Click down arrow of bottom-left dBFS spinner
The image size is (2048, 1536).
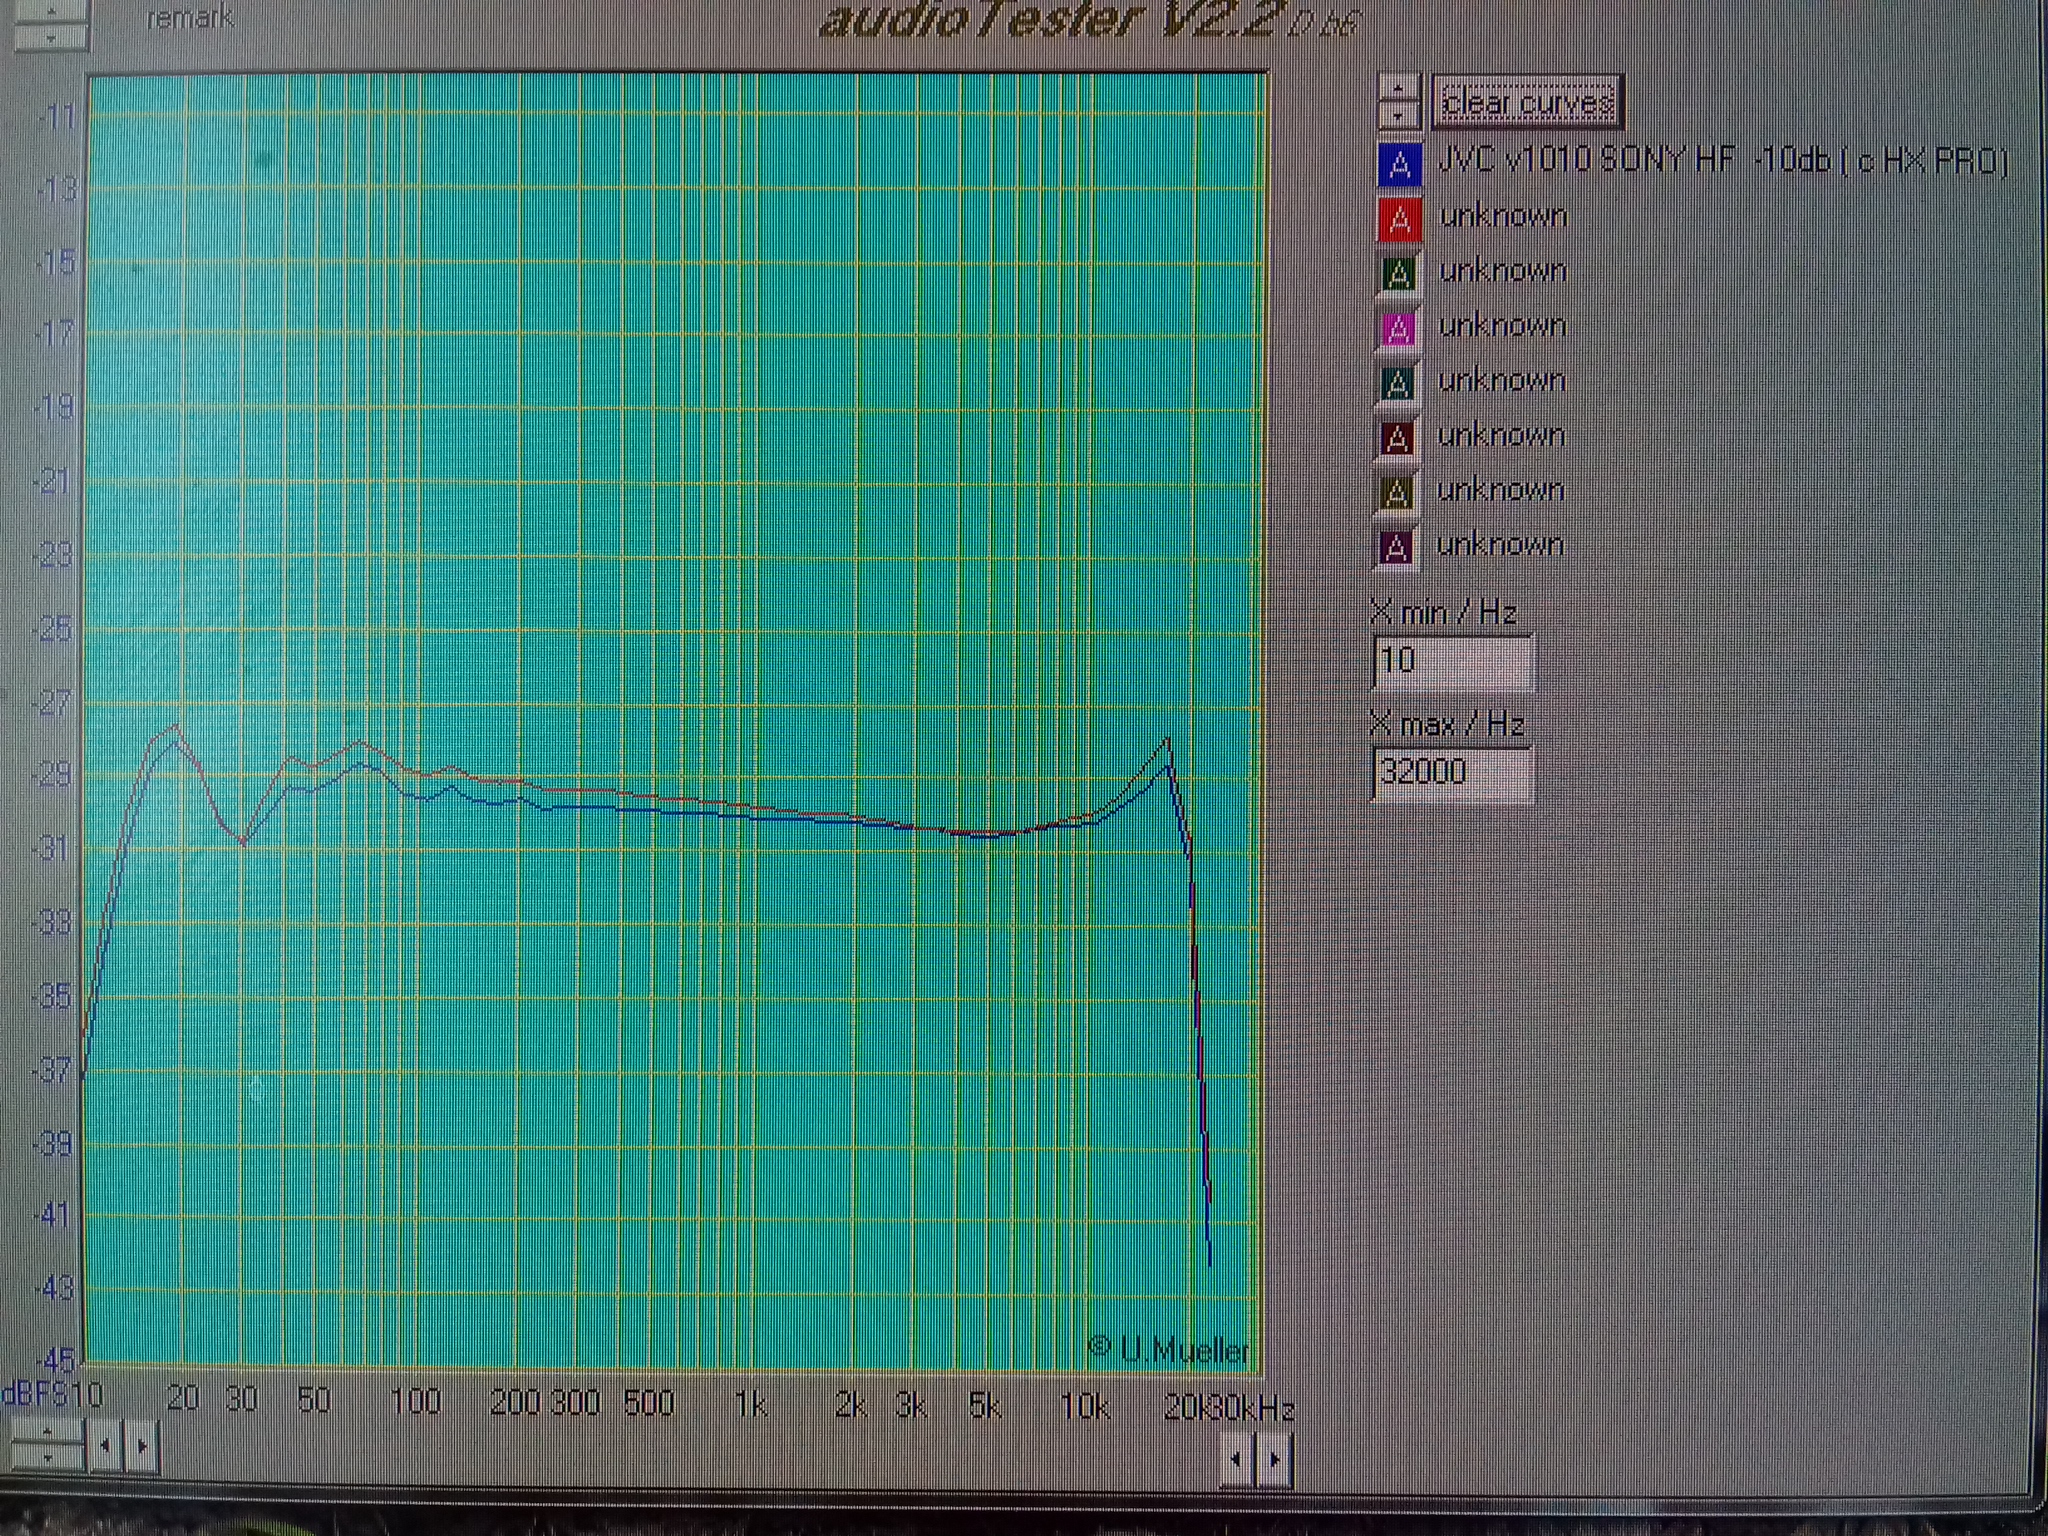46,1458
